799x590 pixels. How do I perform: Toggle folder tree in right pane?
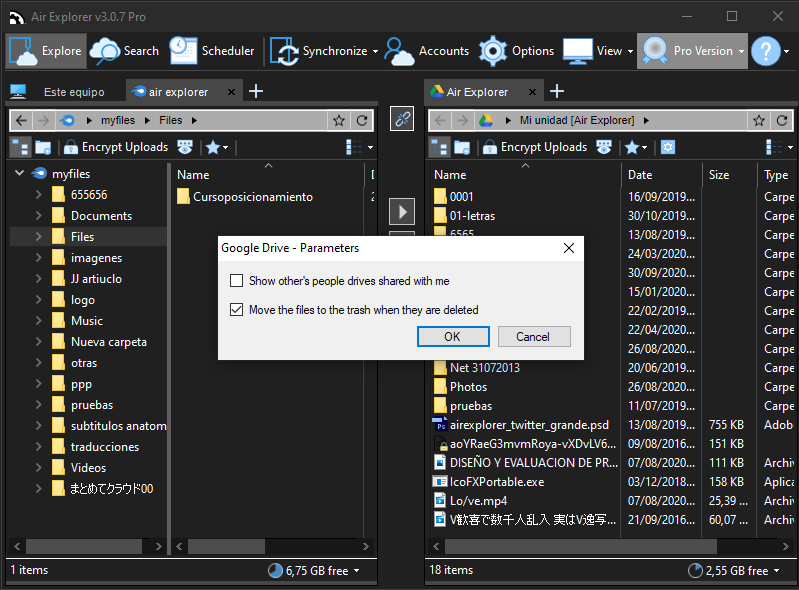click(440, 147)
